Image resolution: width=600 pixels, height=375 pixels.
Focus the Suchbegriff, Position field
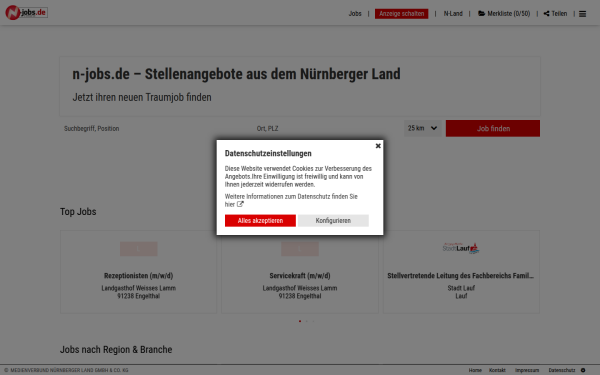point(155,129)
